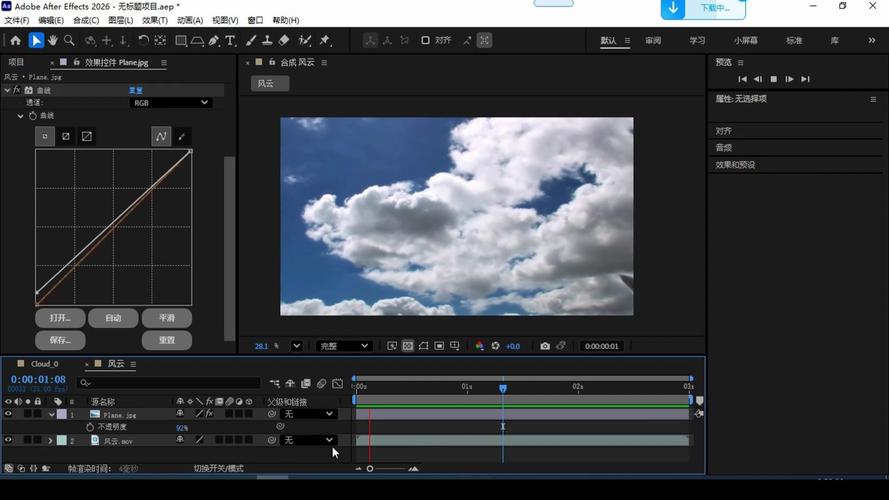The width and height of the screenshot is (889, 500).
Task: Select the Type text tool
Action: (230, 40)
